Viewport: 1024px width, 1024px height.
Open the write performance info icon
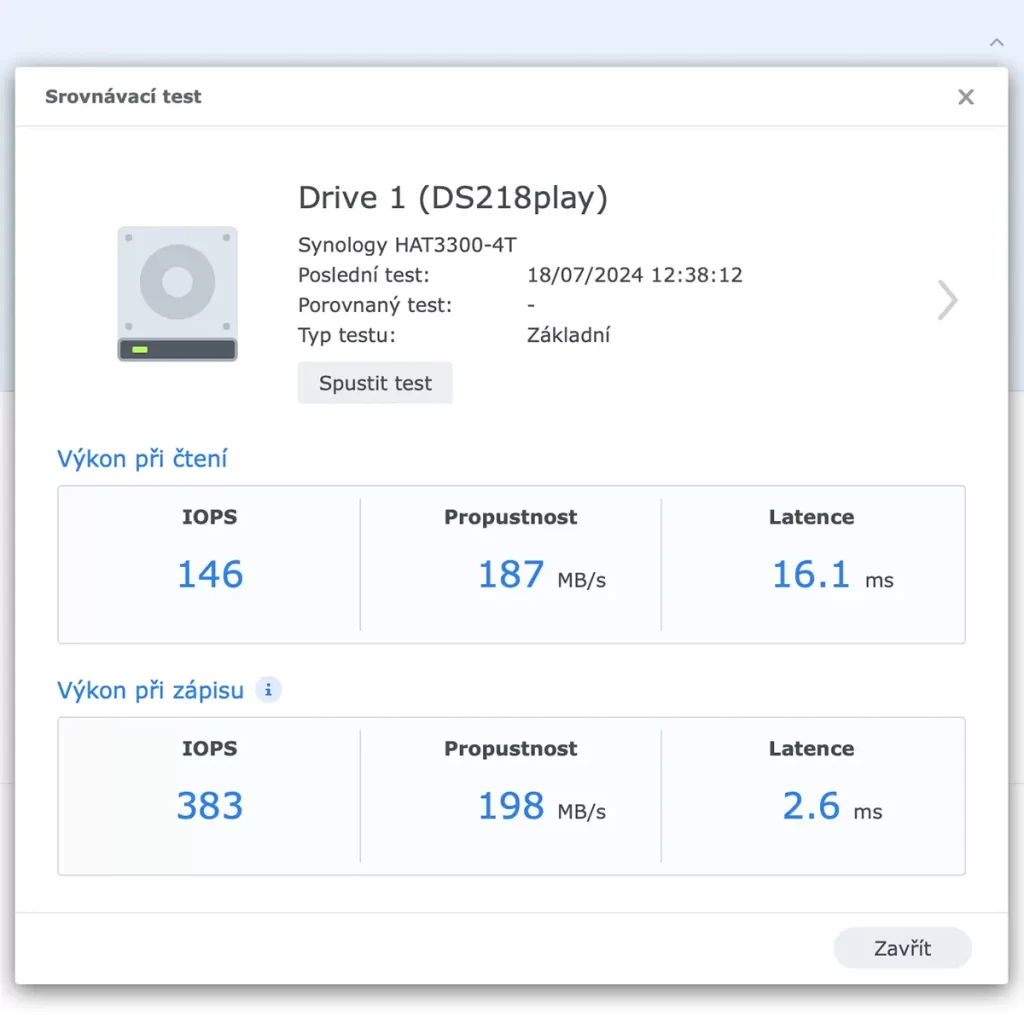point(268,690)
